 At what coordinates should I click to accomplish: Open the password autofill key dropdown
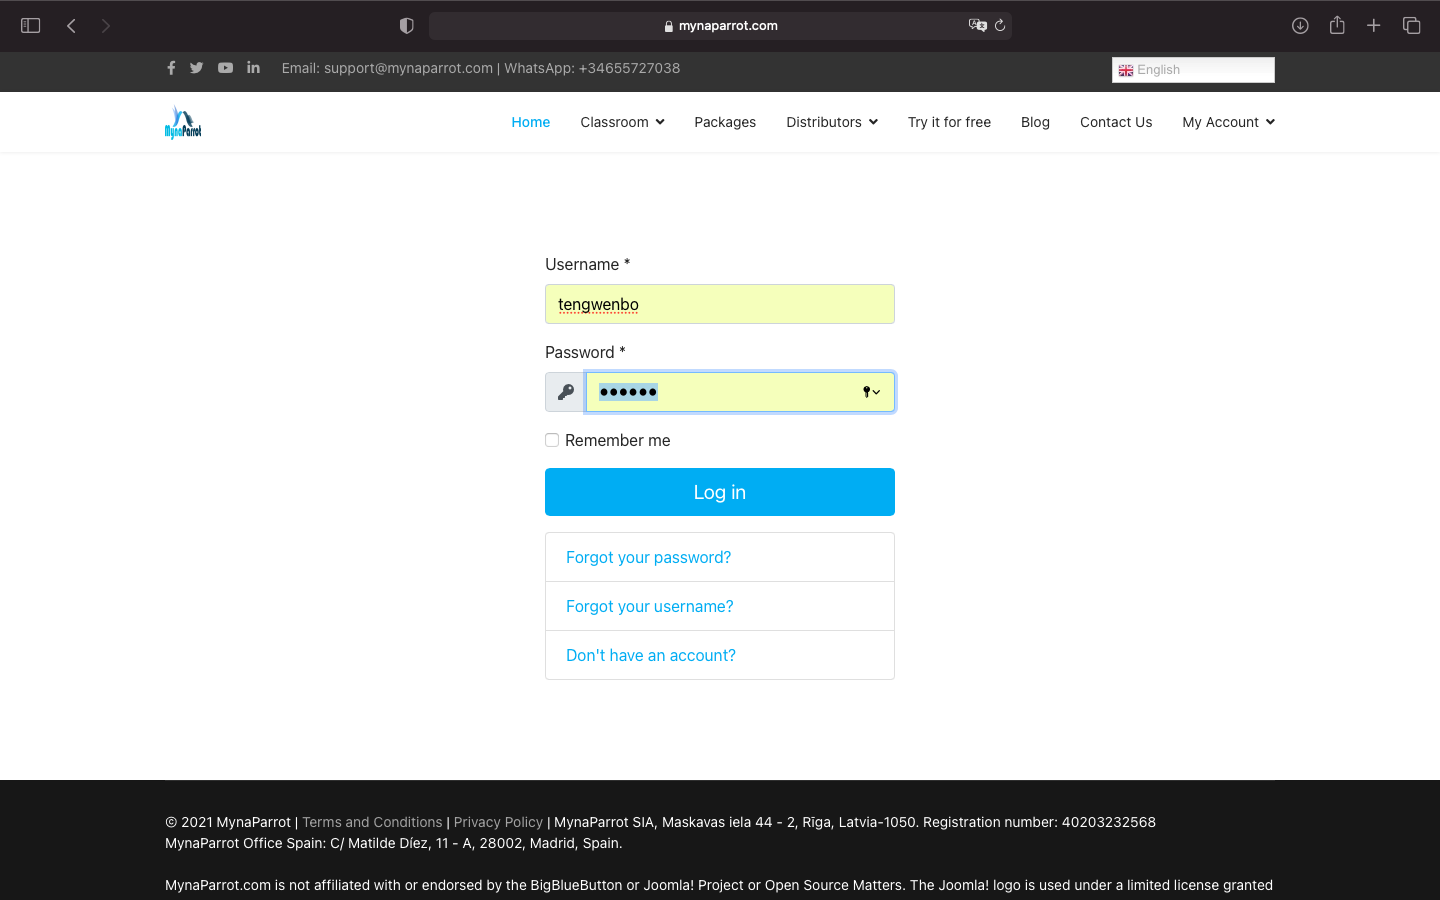coord(872,392)
